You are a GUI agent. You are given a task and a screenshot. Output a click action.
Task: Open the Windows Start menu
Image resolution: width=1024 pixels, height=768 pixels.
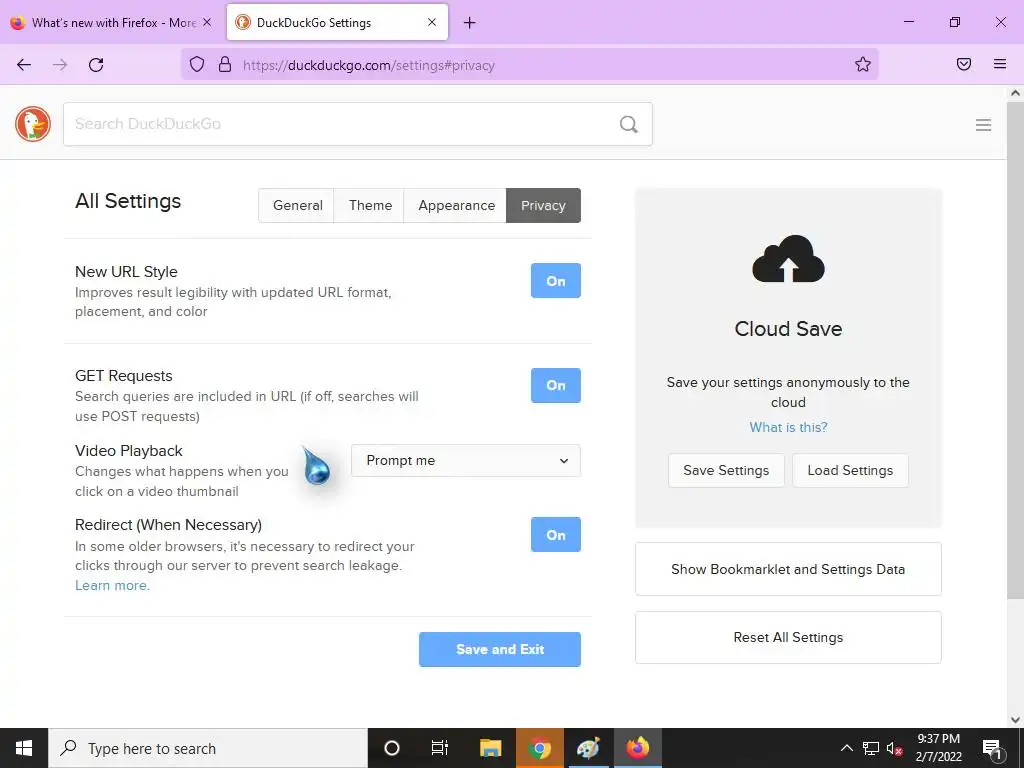click(24, 748)
